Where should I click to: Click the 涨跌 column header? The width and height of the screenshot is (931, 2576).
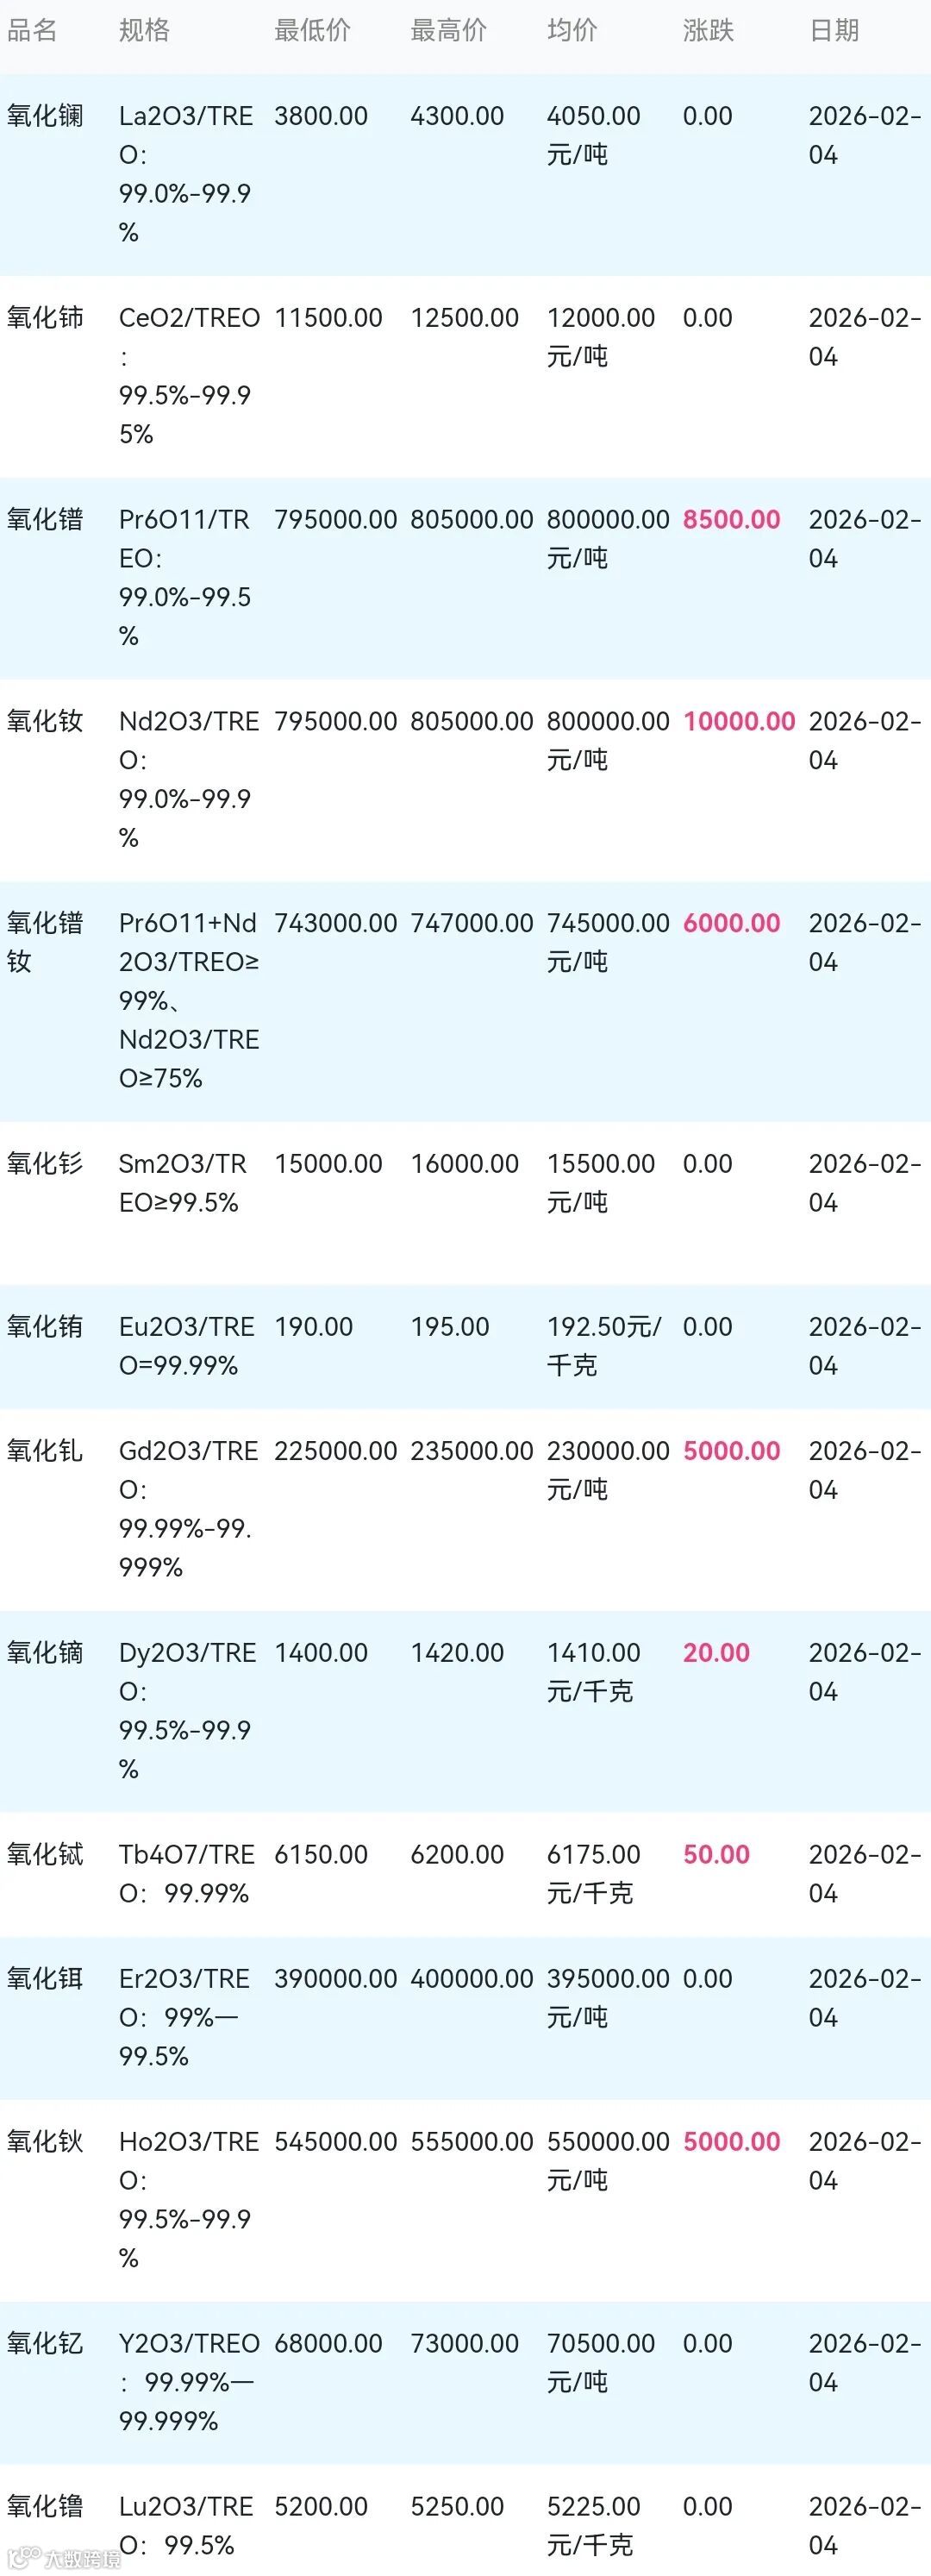coord(708,30)
